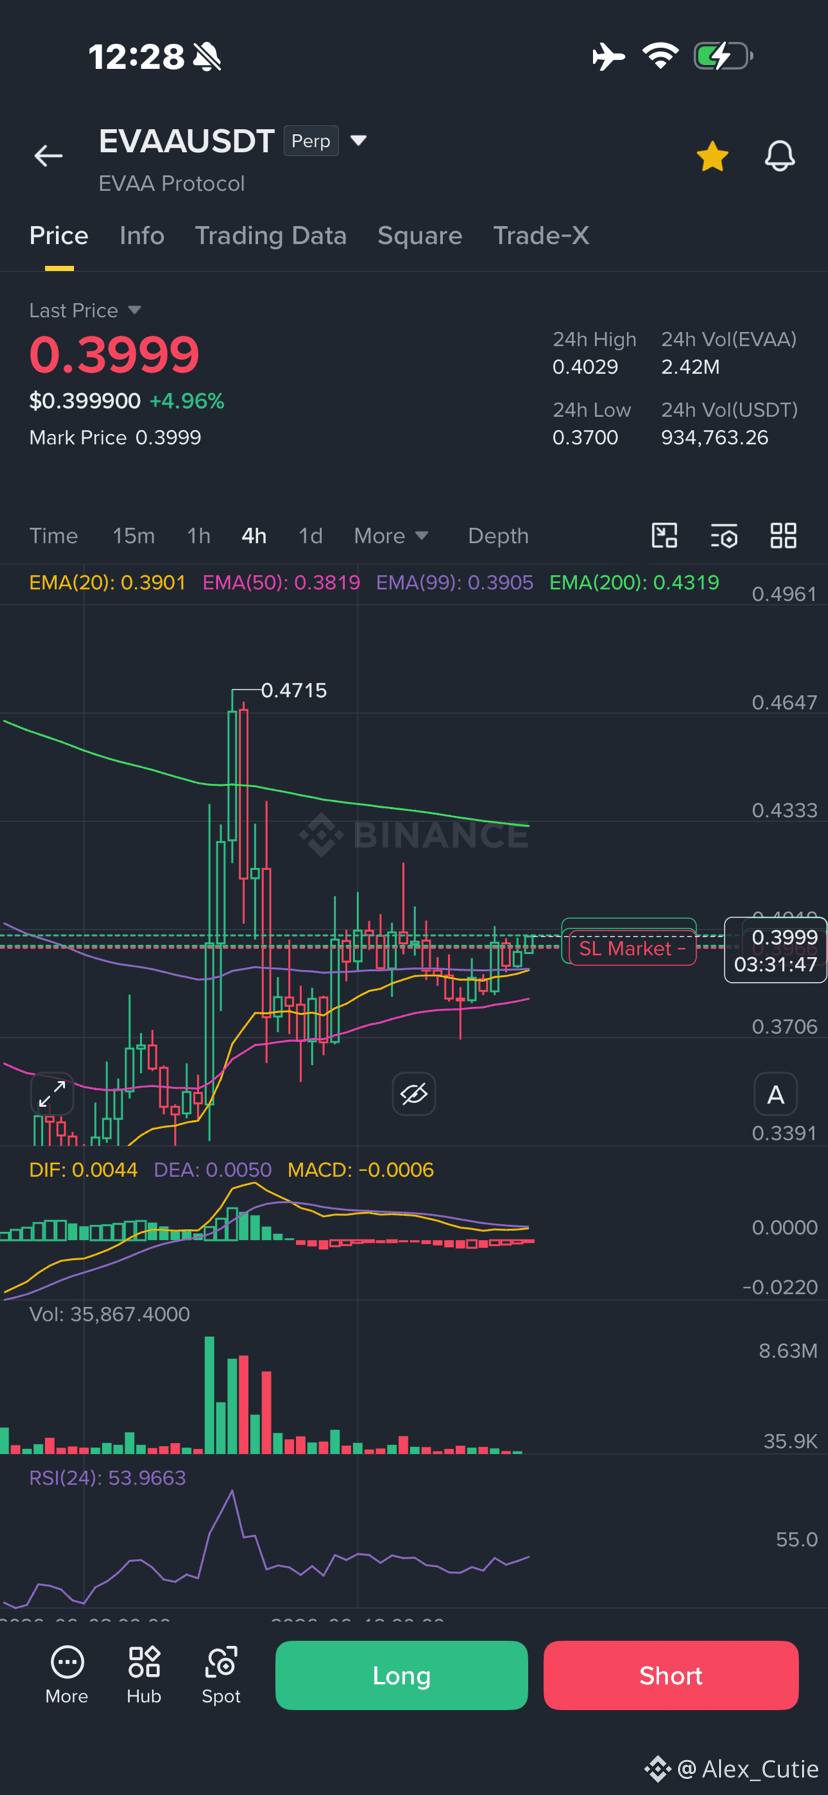
Task: Tap the DEA value label
Action: [x=213, y=1170]
